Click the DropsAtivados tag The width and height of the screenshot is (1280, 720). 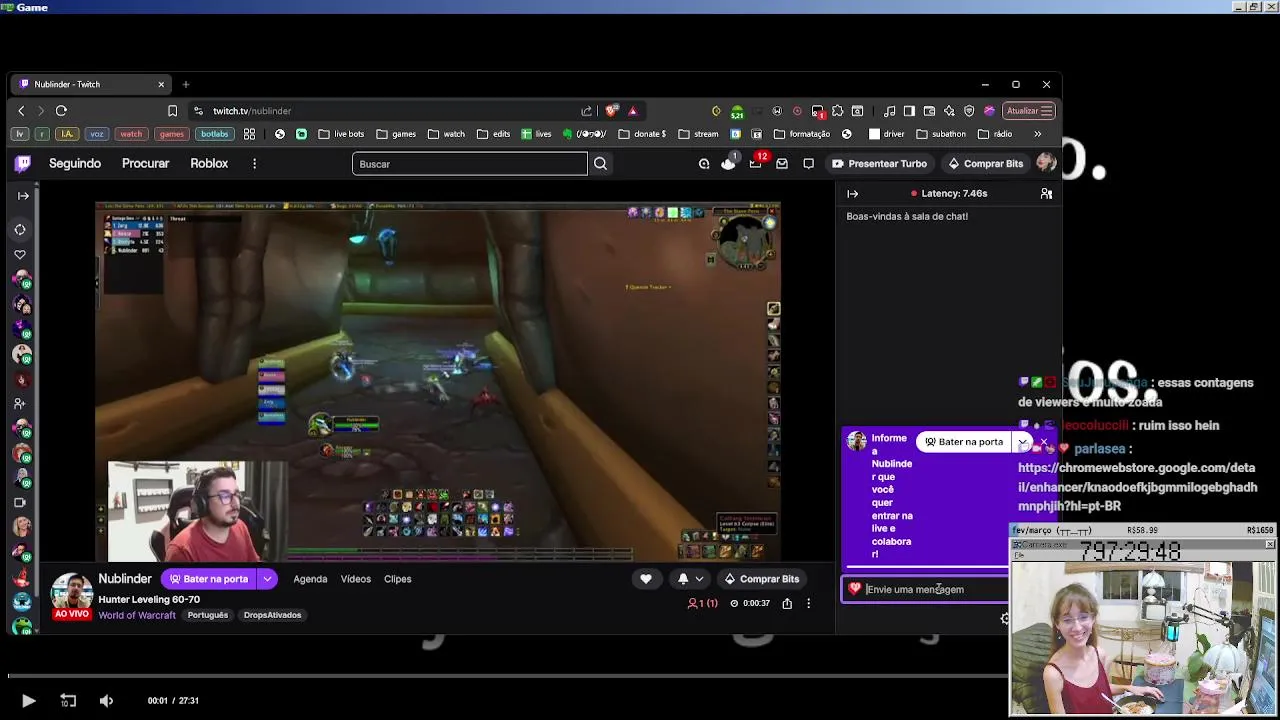point(272,615)
